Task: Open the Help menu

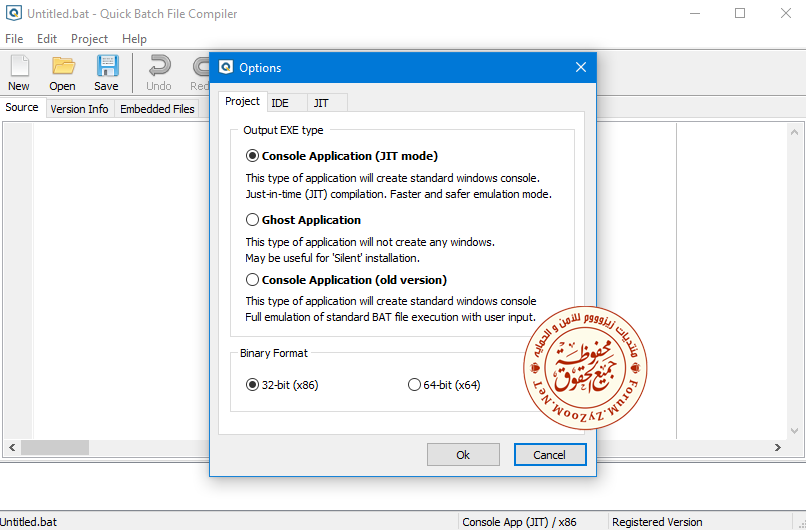Action: (134, 39)
